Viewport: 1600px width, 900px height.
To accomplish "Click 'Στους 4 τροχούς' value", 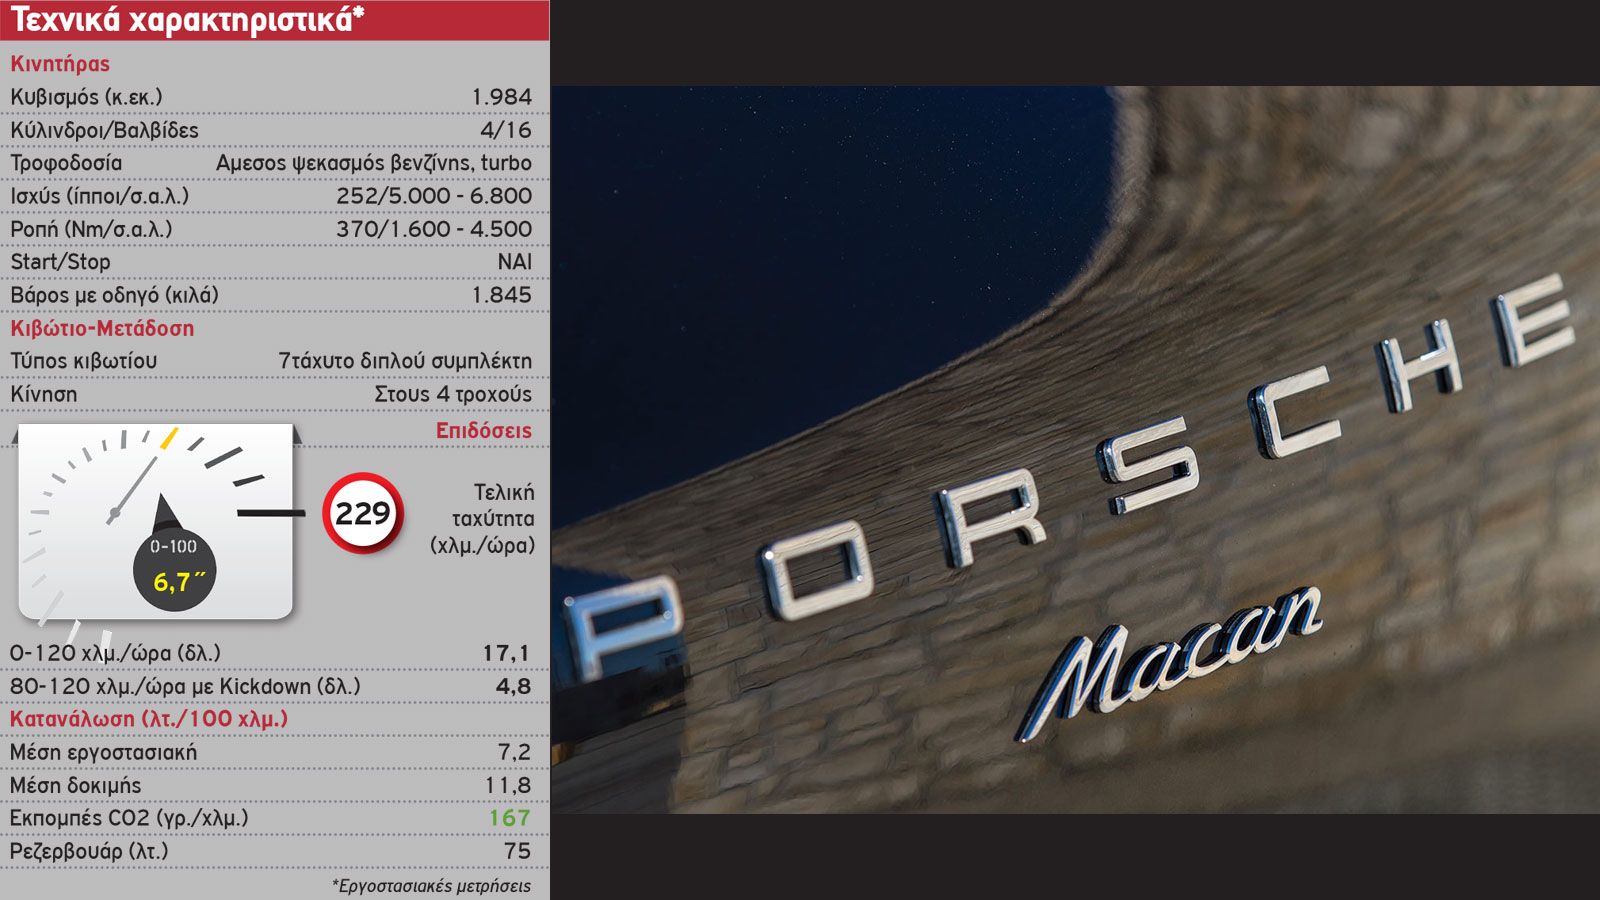I will (x=453, y=394).
